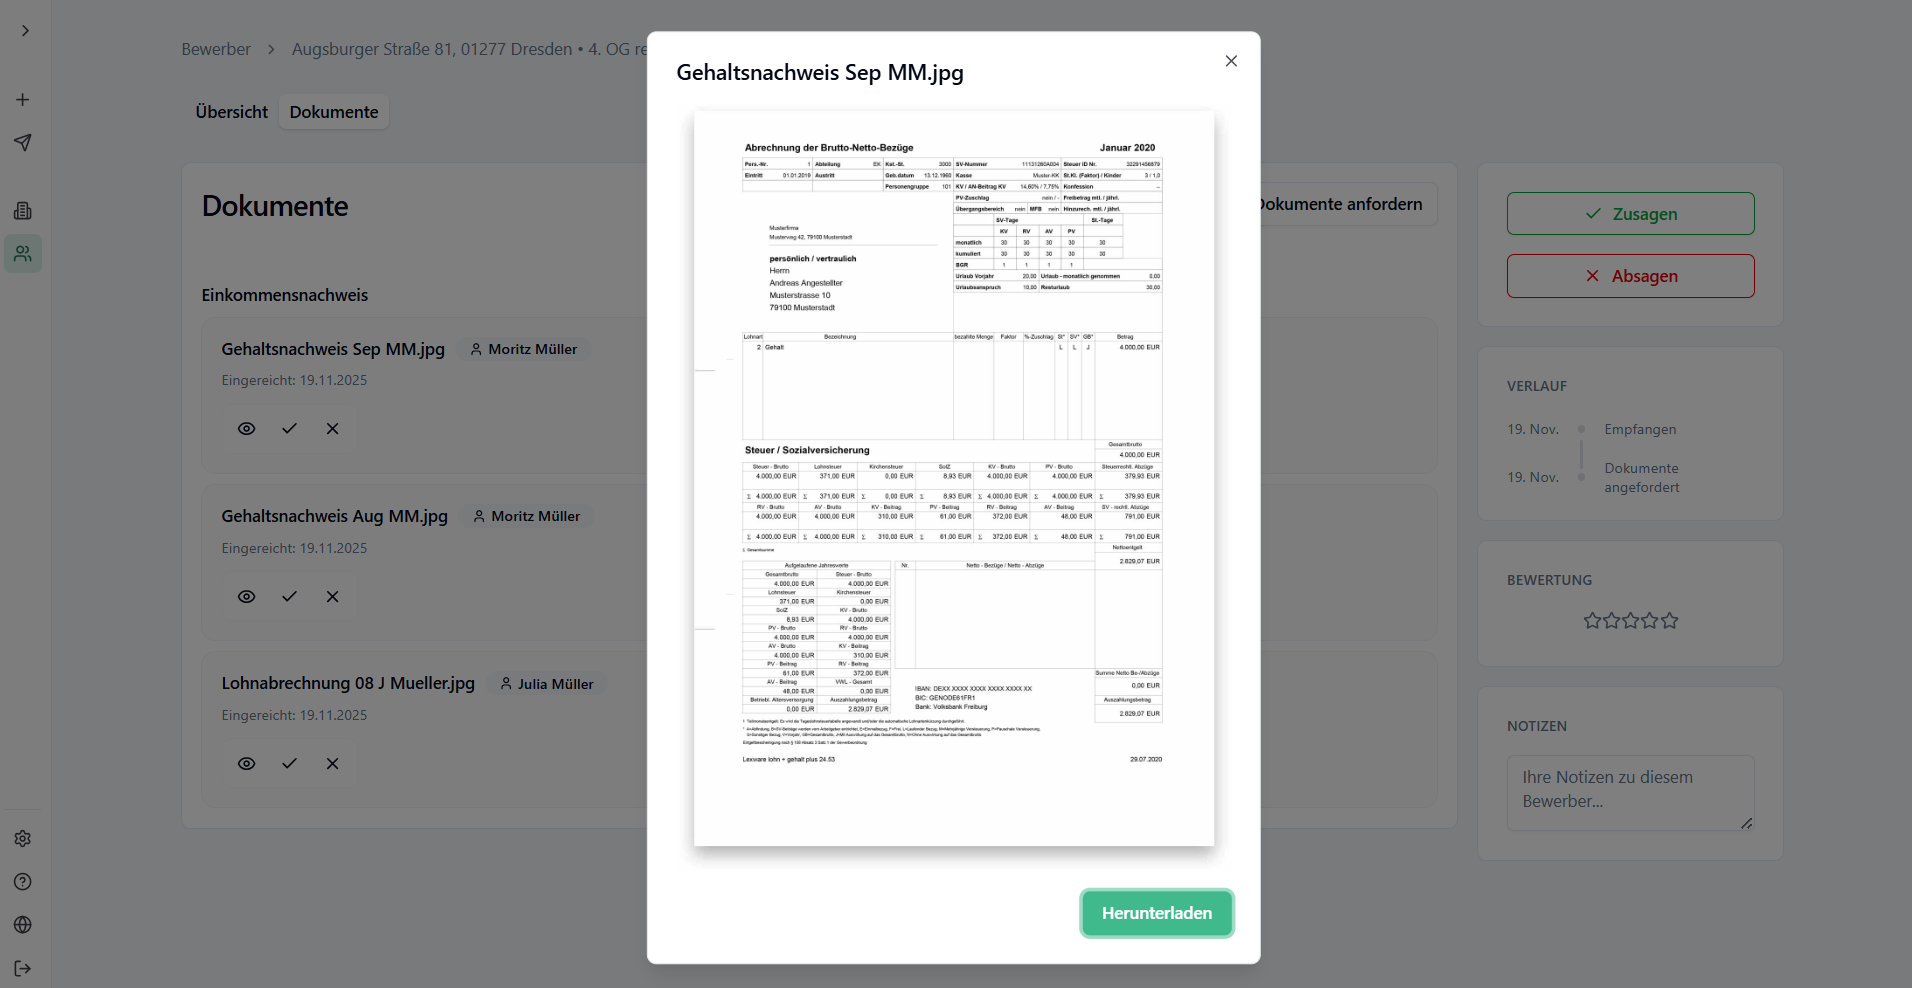Click the dialog title Gehaltsnachweis Sep MM.jpg
The height and width of the screenshot is (988, 1912).
[x=820, y=73]
